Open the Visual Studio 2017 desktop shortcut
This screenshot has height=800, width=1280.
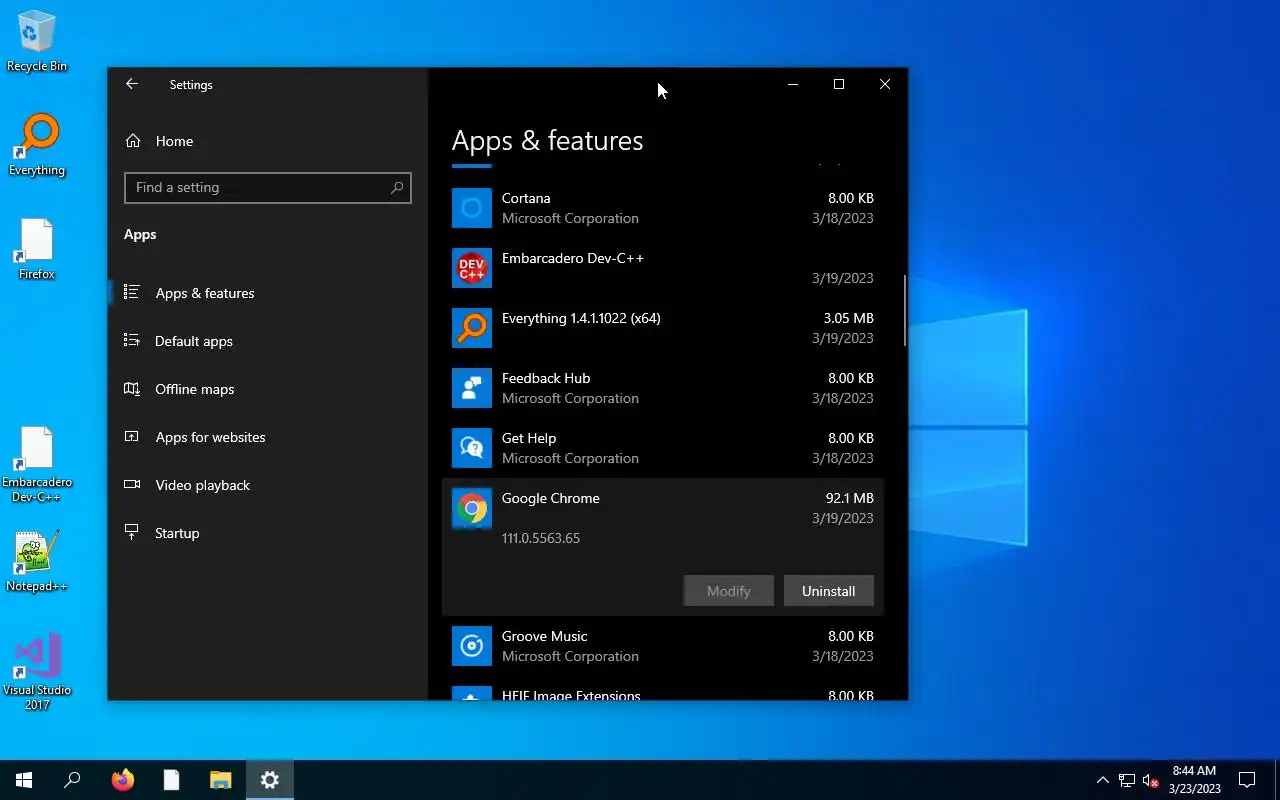(37, 672)
